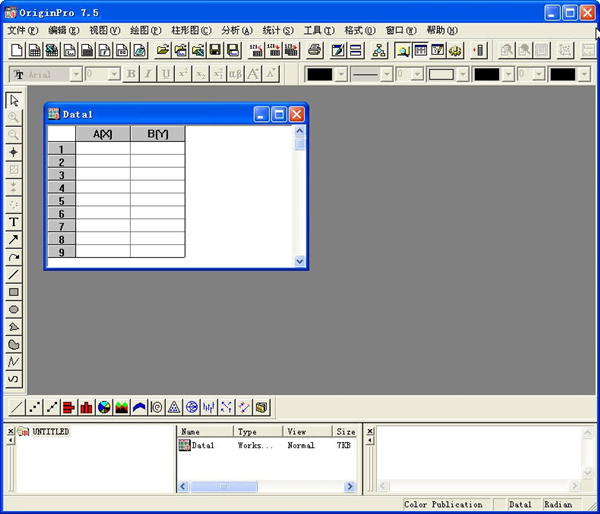
Task: Toggle Bold formatting
Action: point(131,74)
